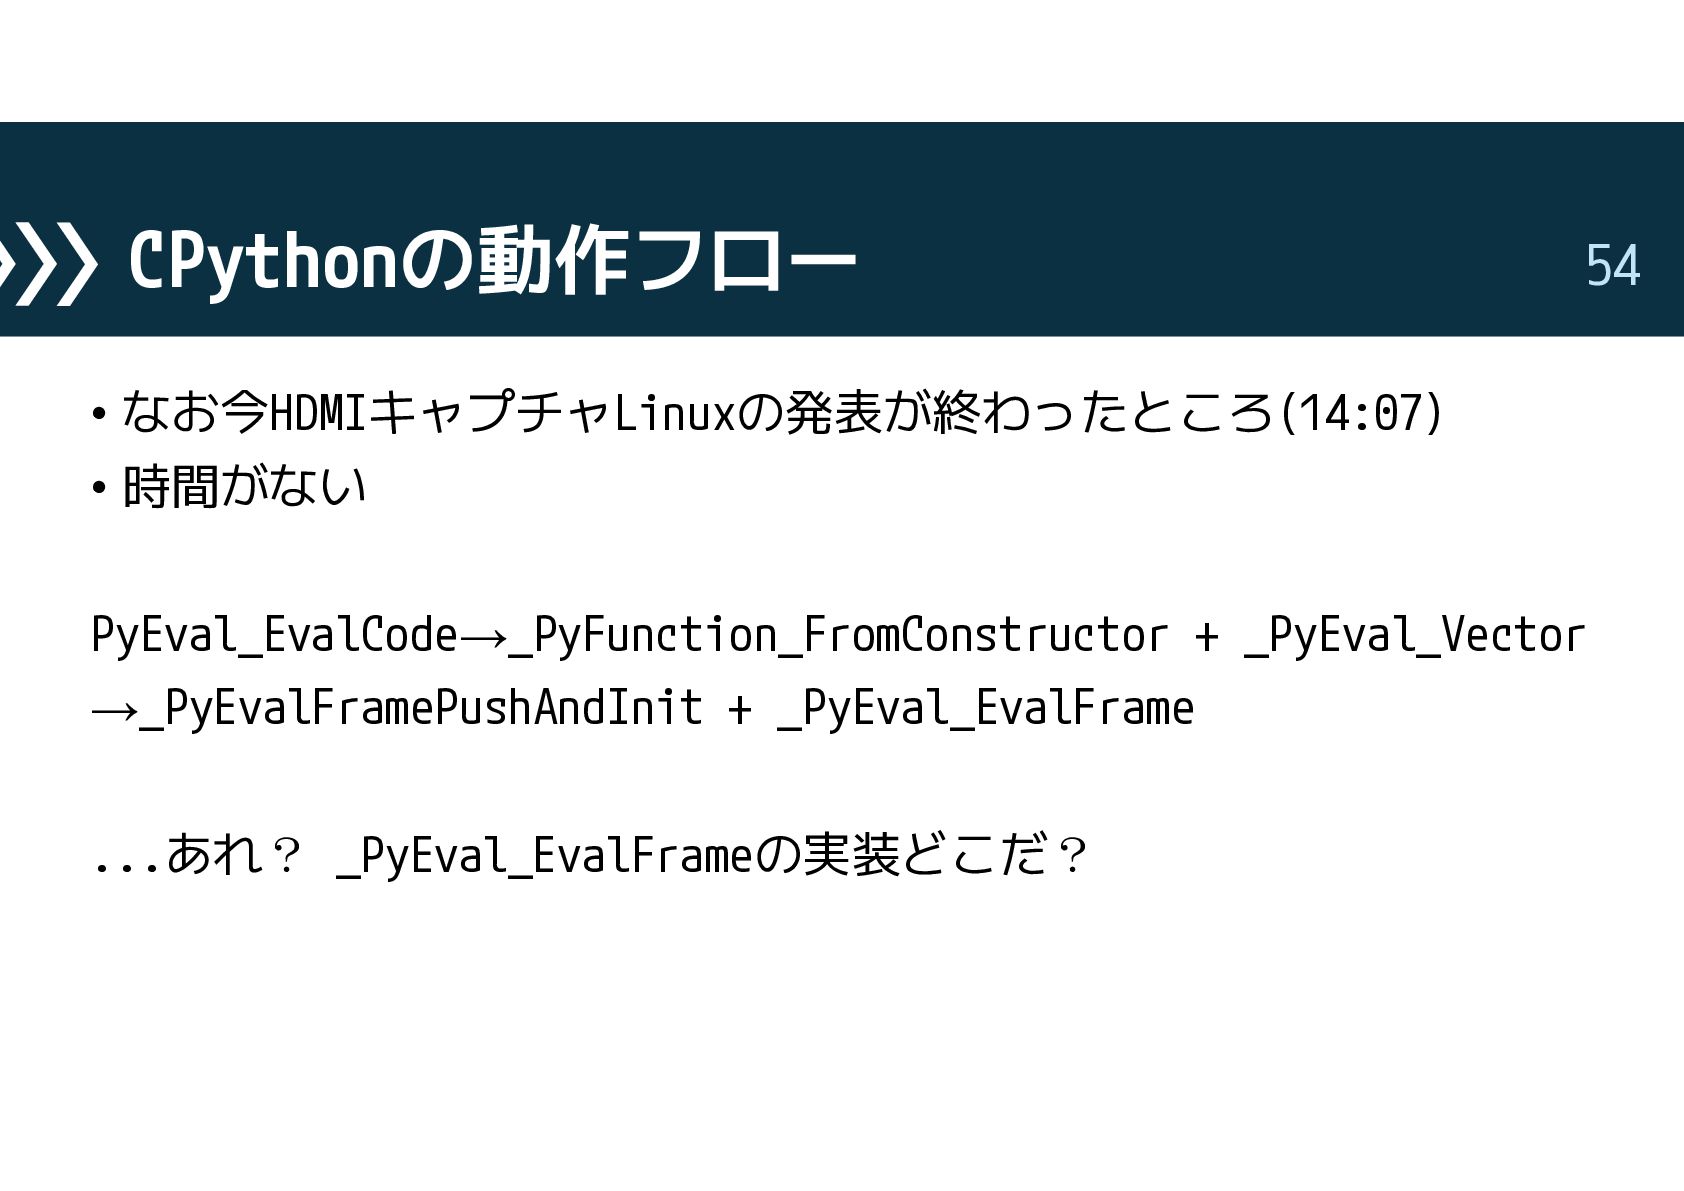Click the dark blue header banner
The height and width of the screenshot is (1191, 1684).
842,229
